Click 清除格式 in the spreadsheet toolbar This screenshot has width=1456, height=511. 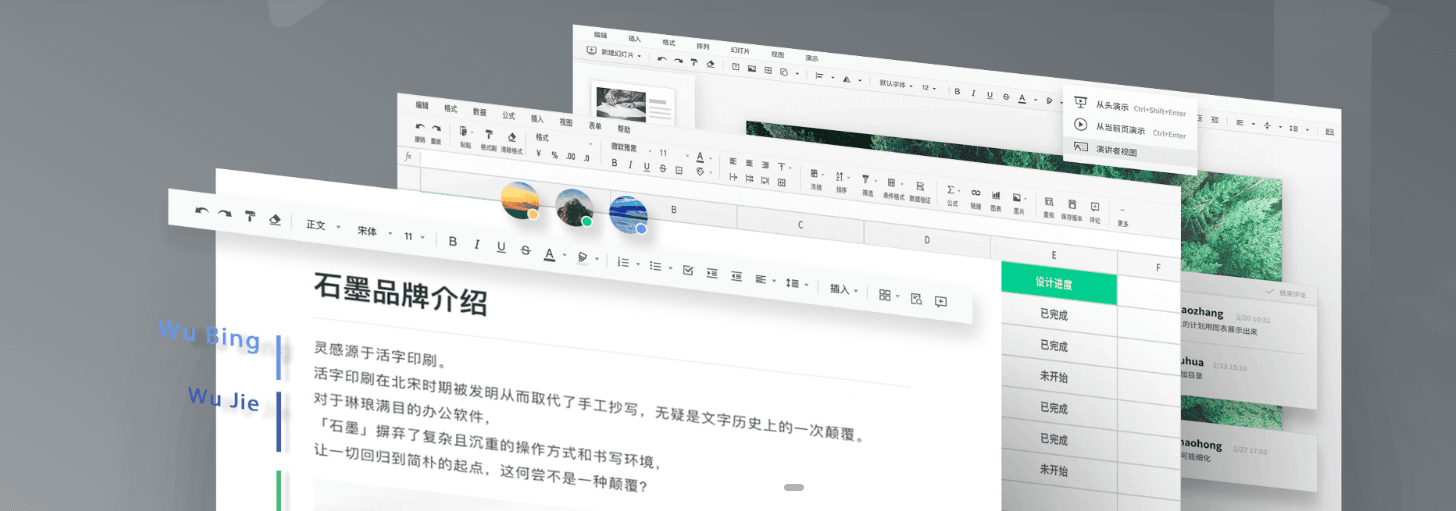click(512, 143)
